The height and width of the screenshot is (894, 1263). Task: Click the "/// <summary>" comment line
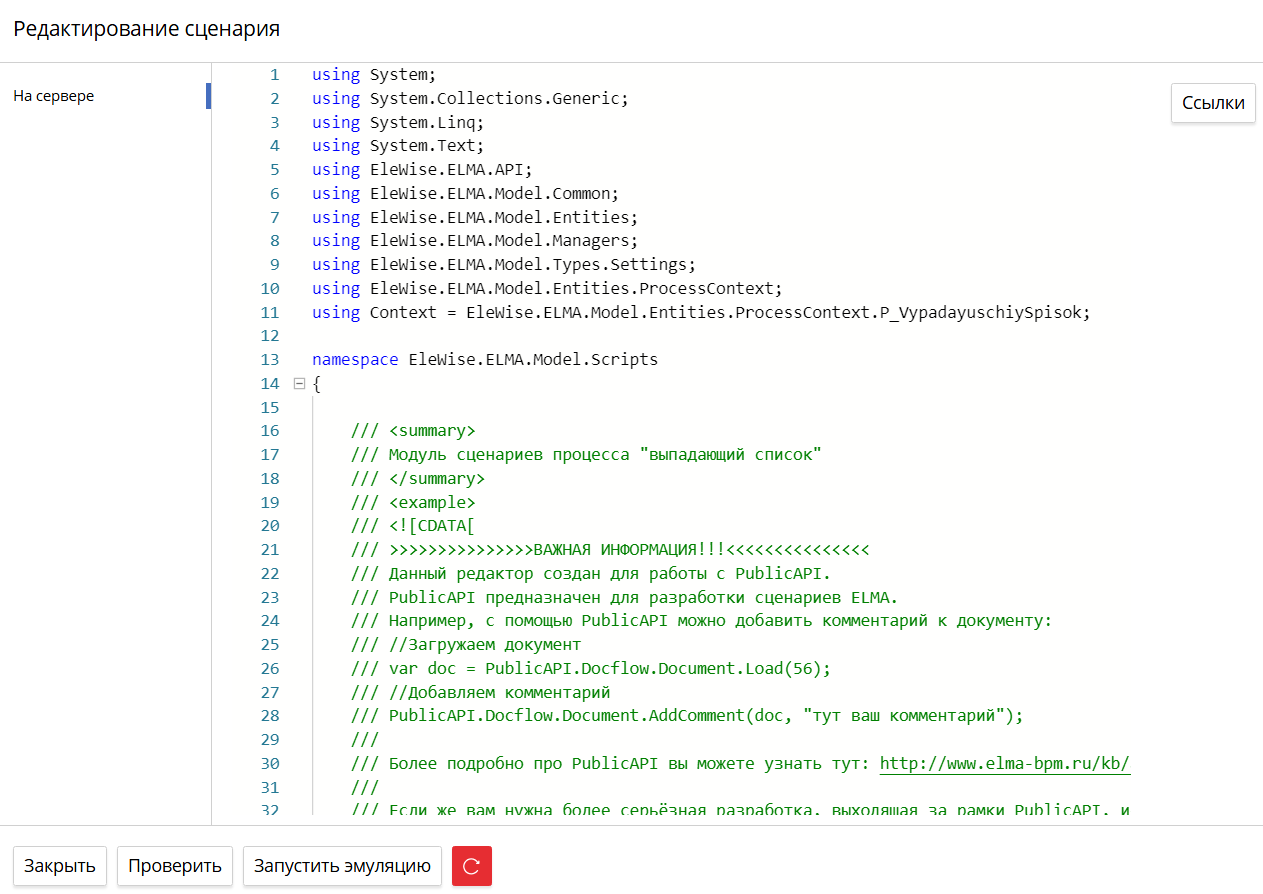(x=413, y=431)
